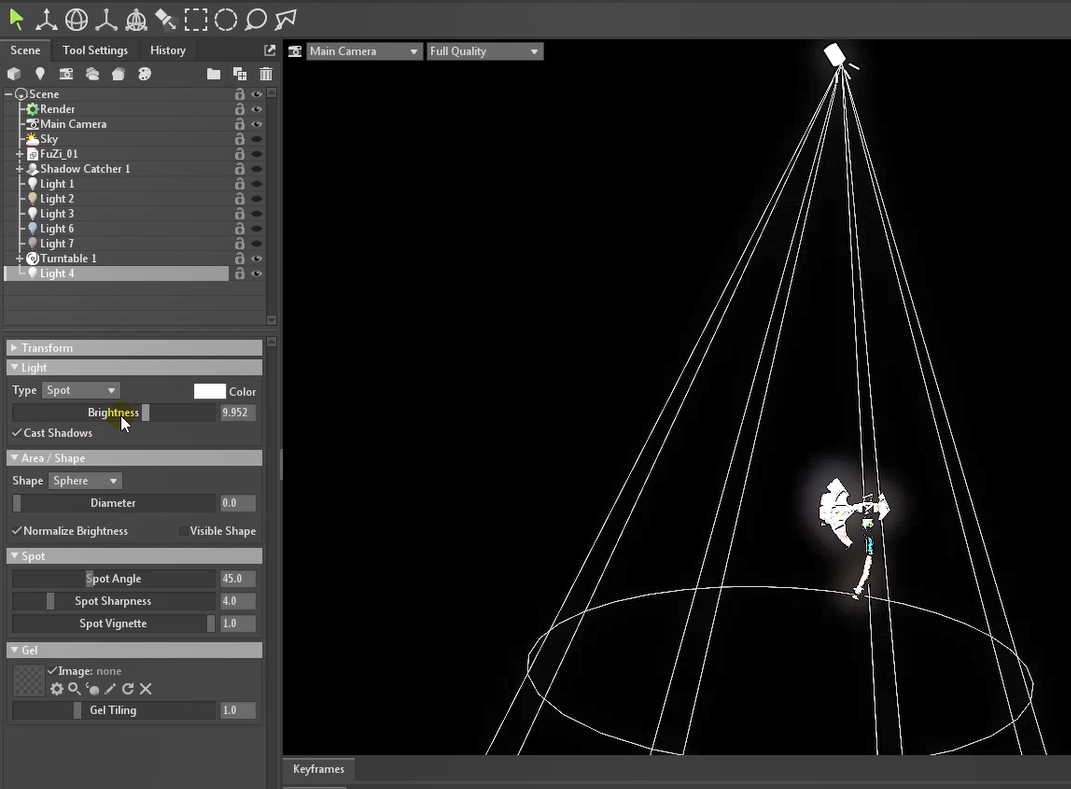Open the light Type dropdown

[x=81, y=390]
